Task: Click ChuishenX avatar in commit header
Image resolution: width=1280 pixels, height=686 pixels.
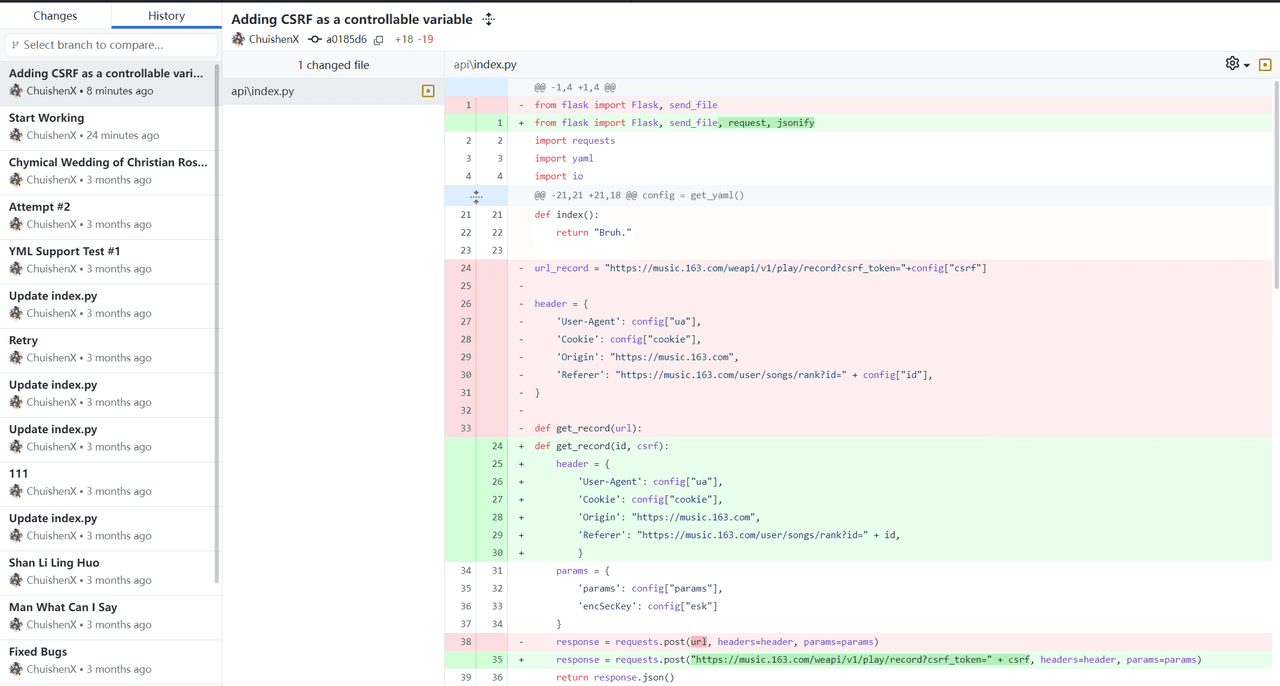Action: click(x=238, y=39)
